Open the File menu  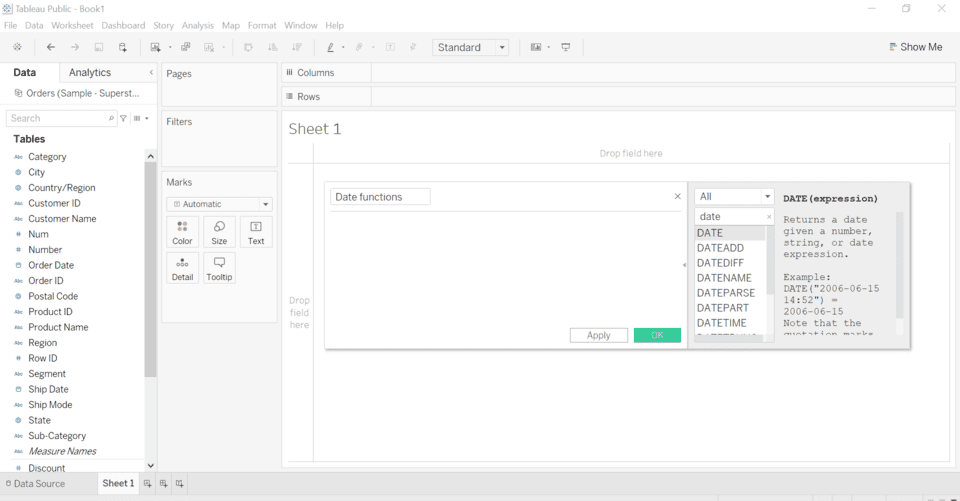[10, 25]
